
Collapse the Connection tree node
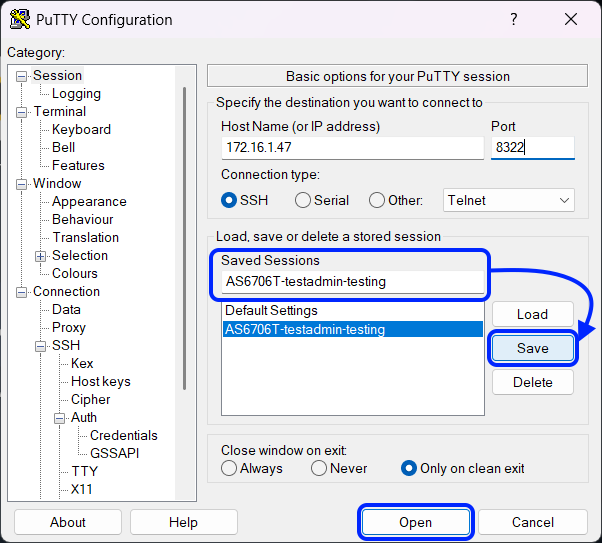click(x=22, y=292)
